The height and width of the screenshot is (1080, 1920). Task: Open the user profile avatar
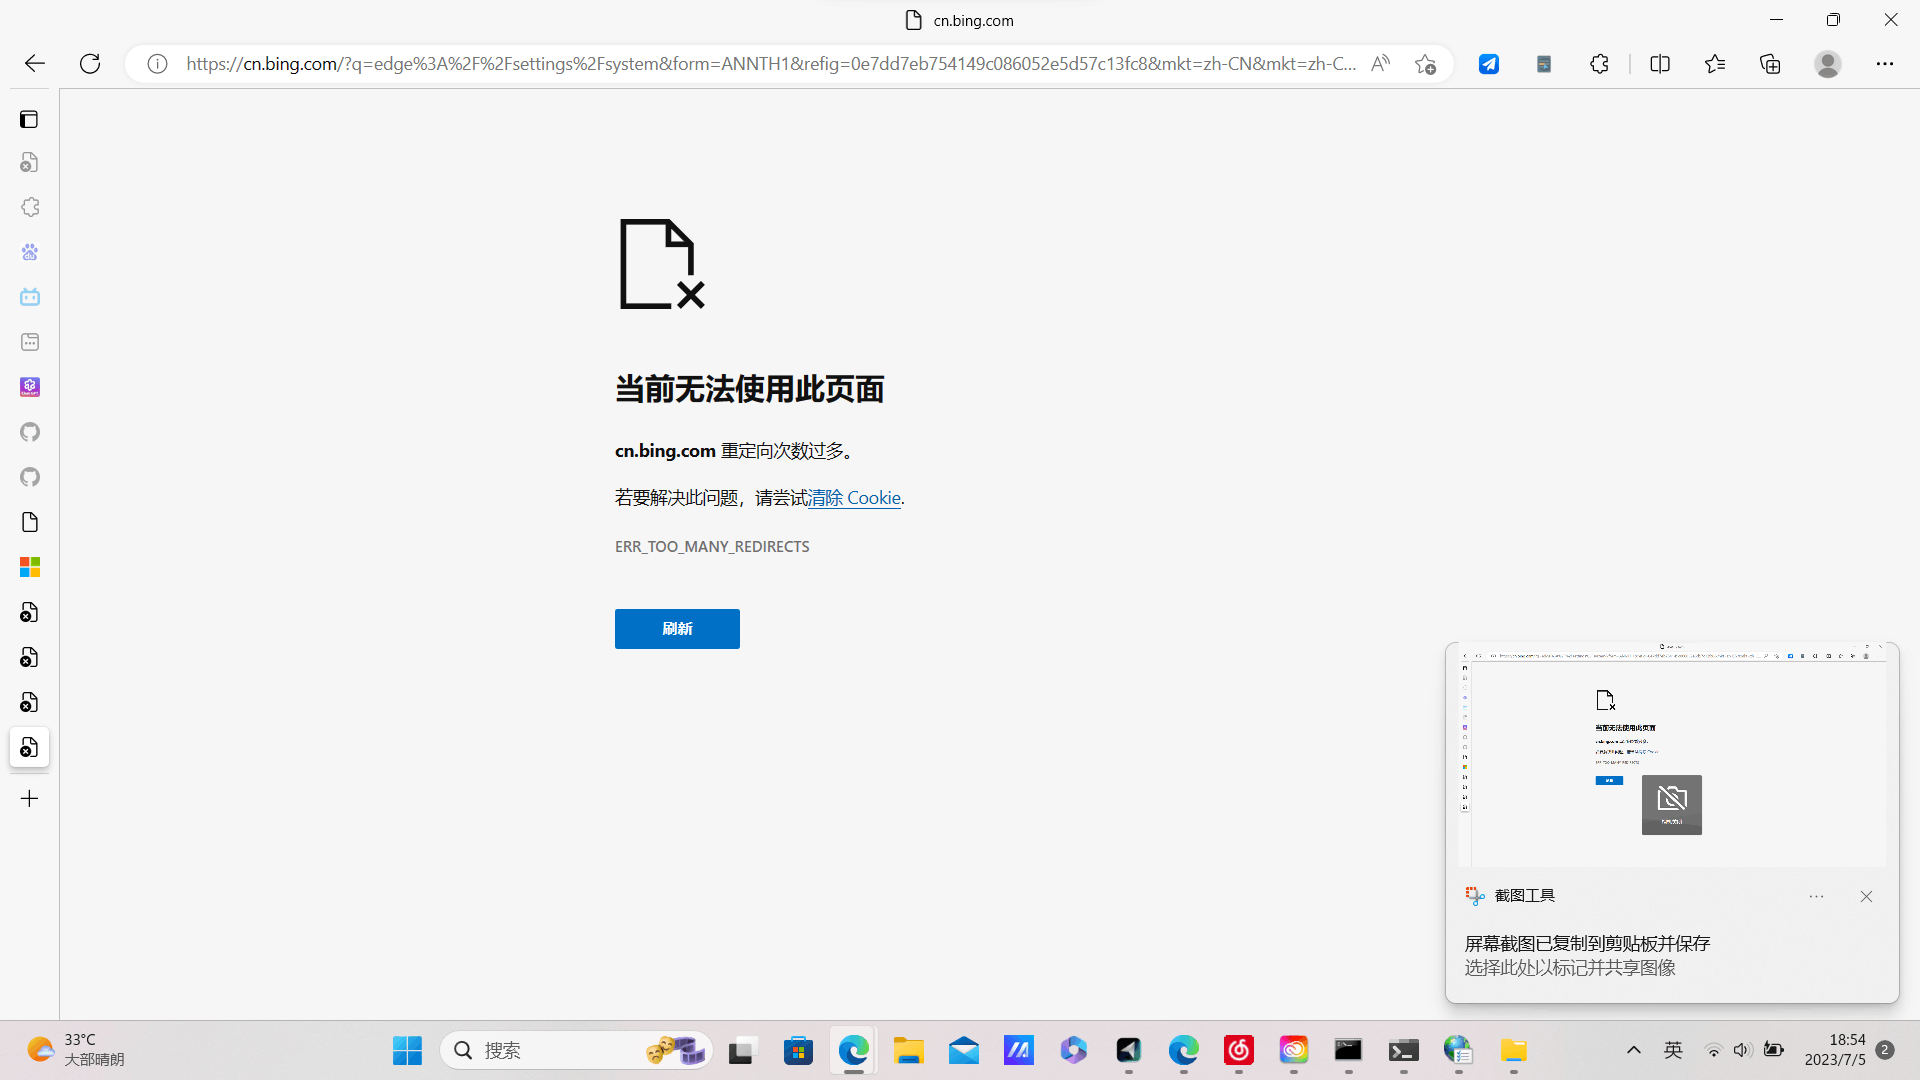(1828, 64)
